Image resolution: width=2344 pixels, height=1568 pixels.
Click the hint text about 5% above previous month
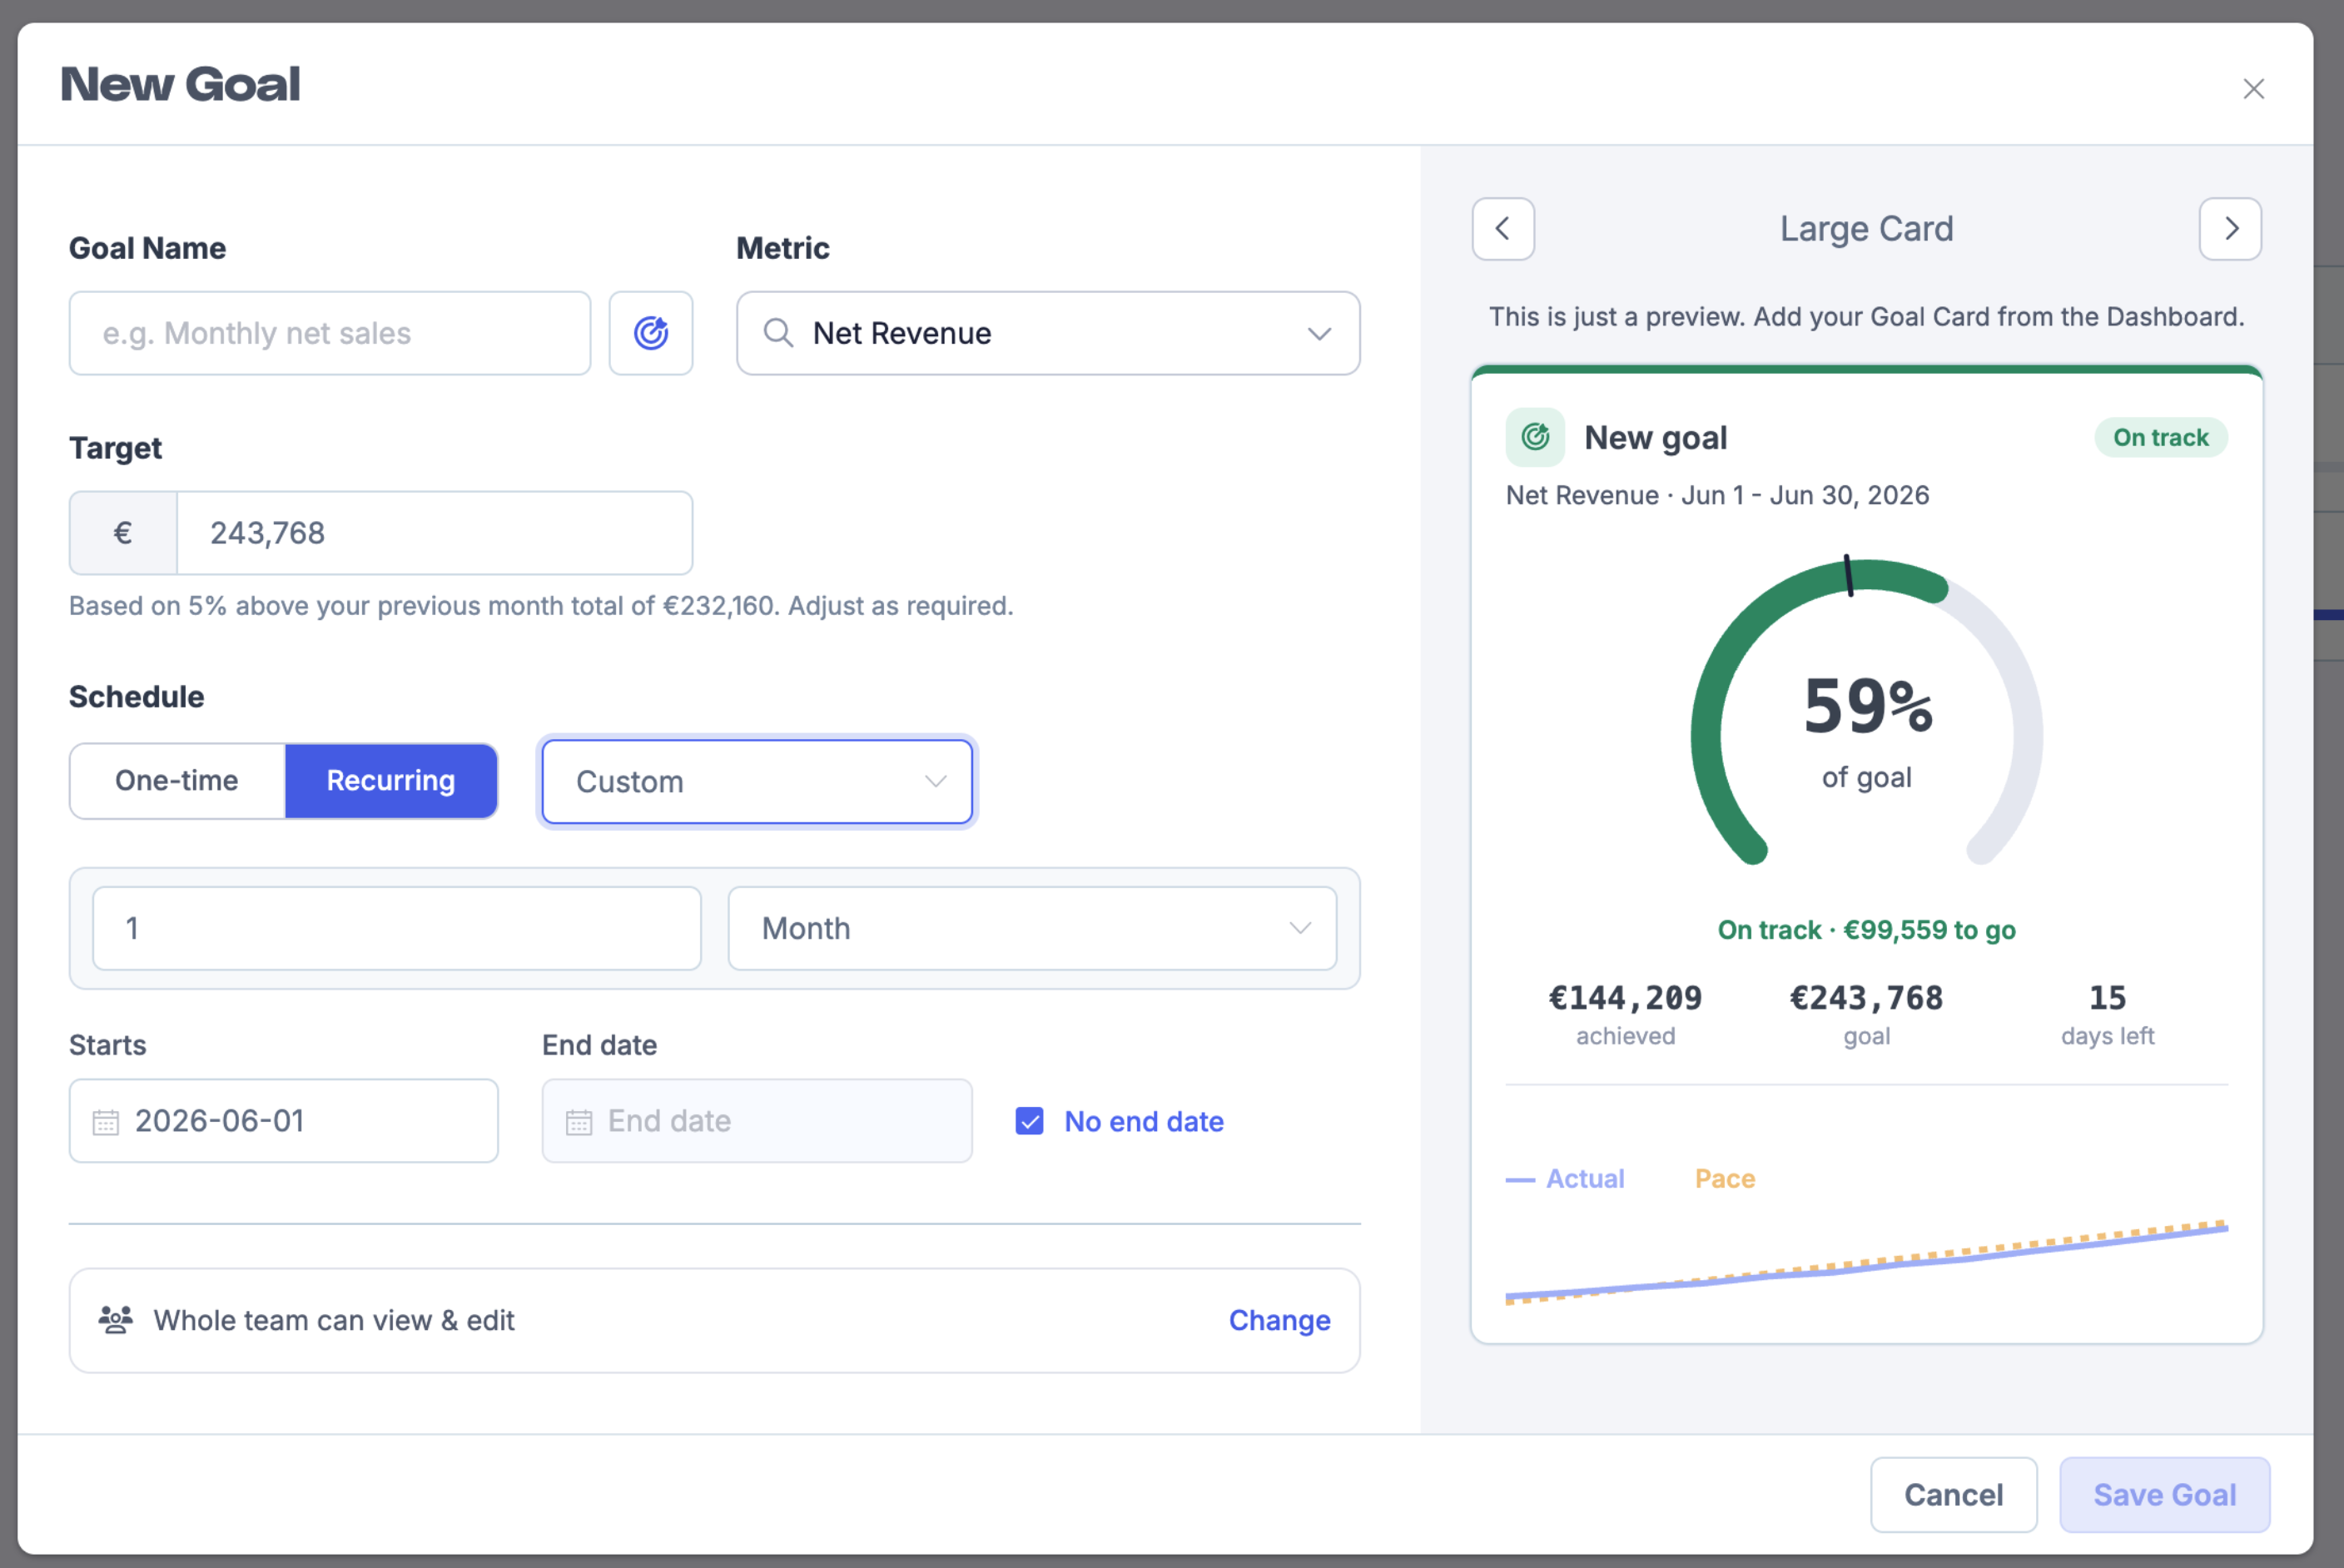[x=541, y=606]
